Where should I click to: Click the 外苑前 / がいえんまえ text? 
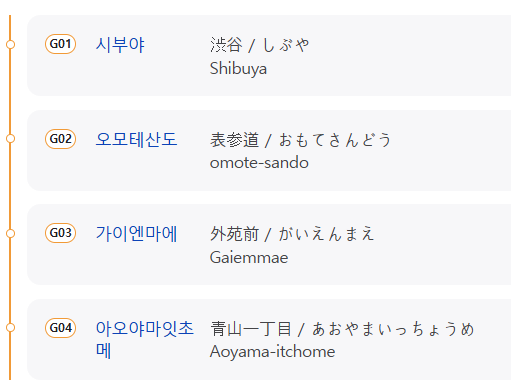click(x=292, y=234)
